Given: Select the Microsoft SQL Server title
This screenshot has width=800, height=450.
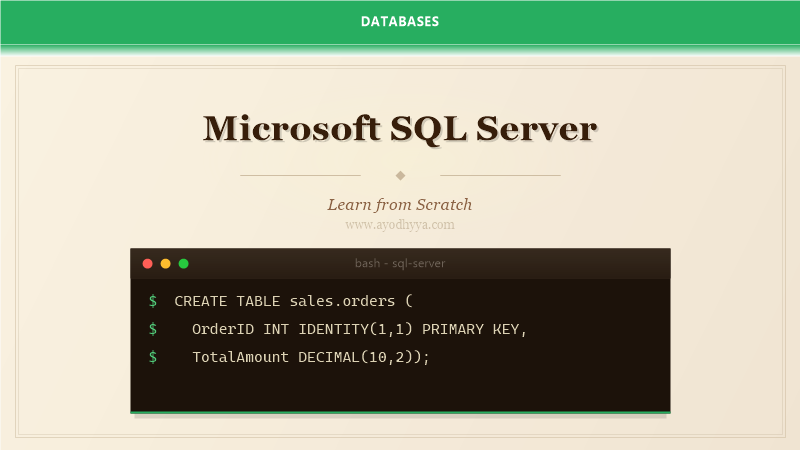Looking at the screenshot, I should click(x=400, y=128).
